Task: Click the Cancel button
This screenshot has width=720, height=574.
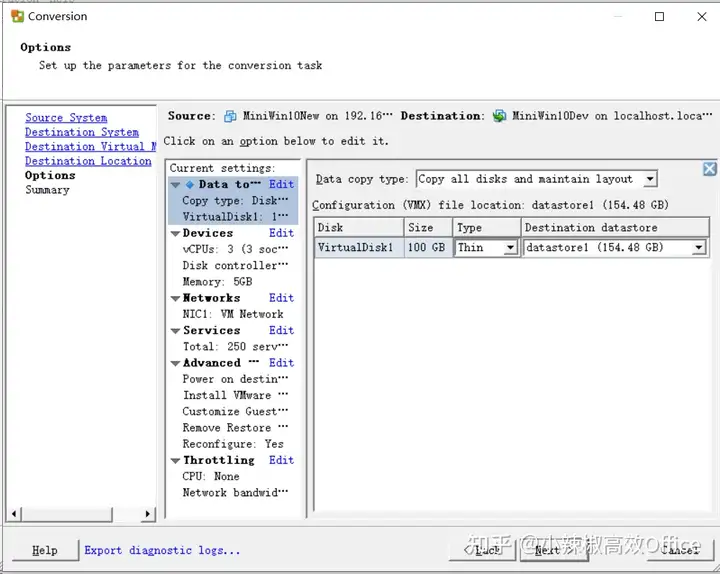Action: [x=680, y=550]
